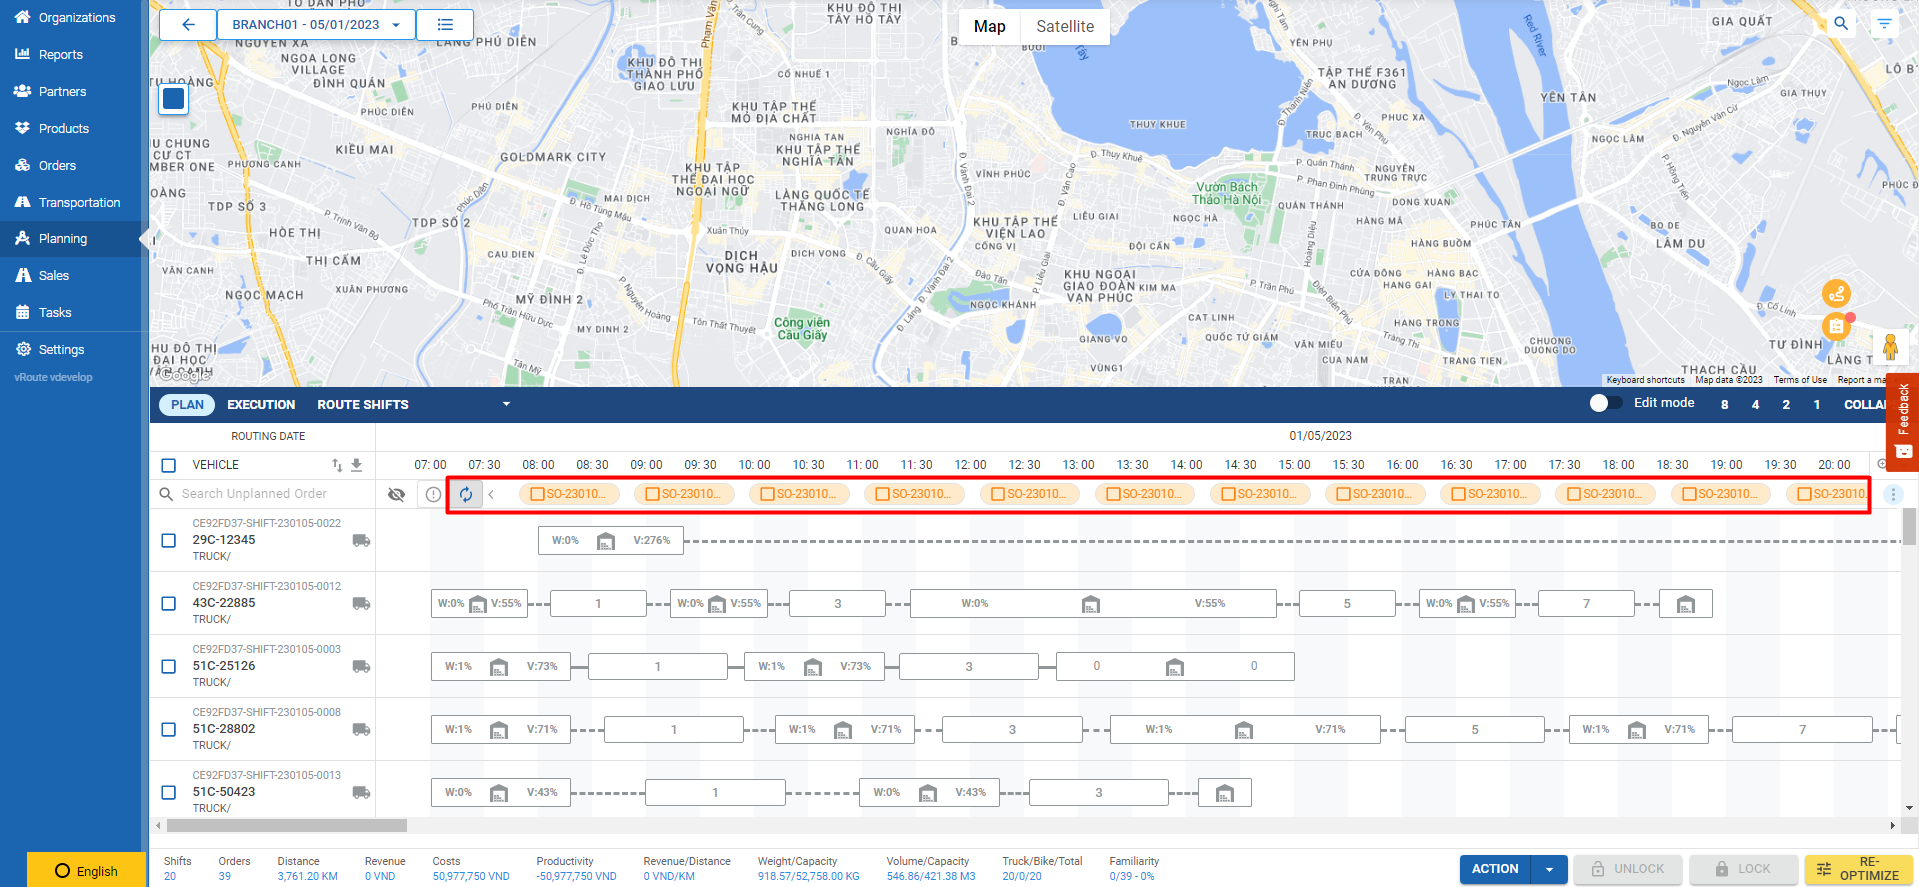Switch to the PLAN tab
Screen dimensions: 1919x887
click(187, 404)
